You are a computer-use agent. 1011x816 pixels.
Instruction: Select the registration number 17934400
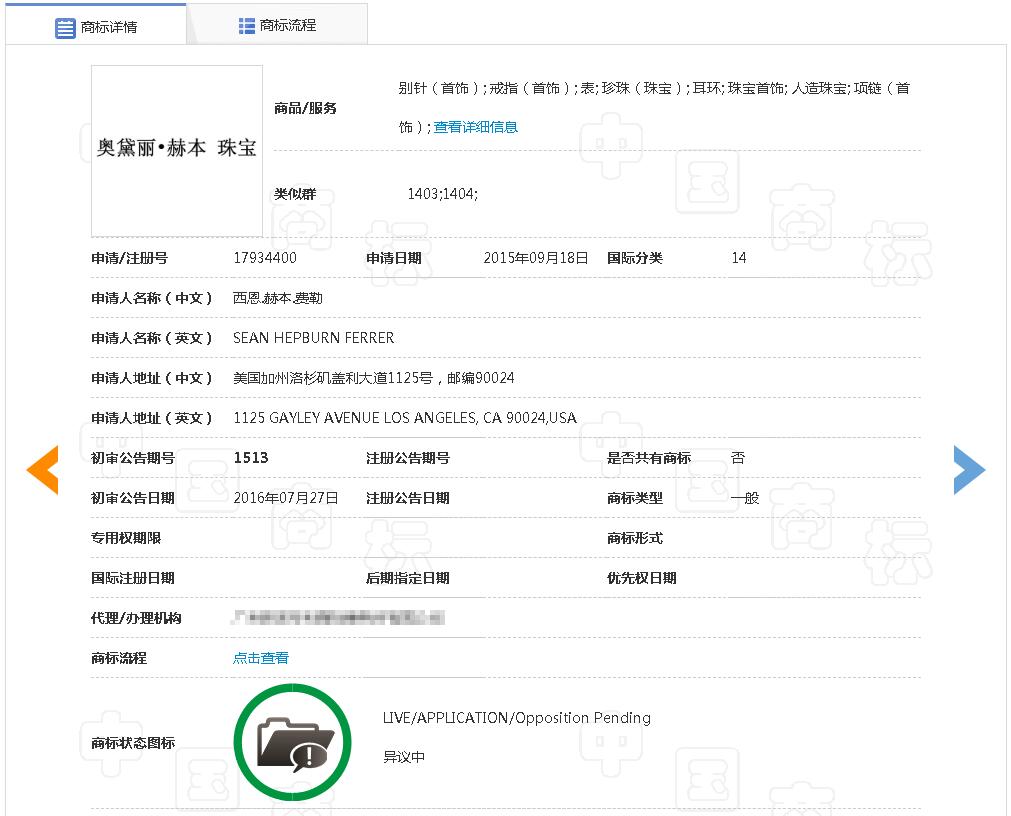(265, 258)
